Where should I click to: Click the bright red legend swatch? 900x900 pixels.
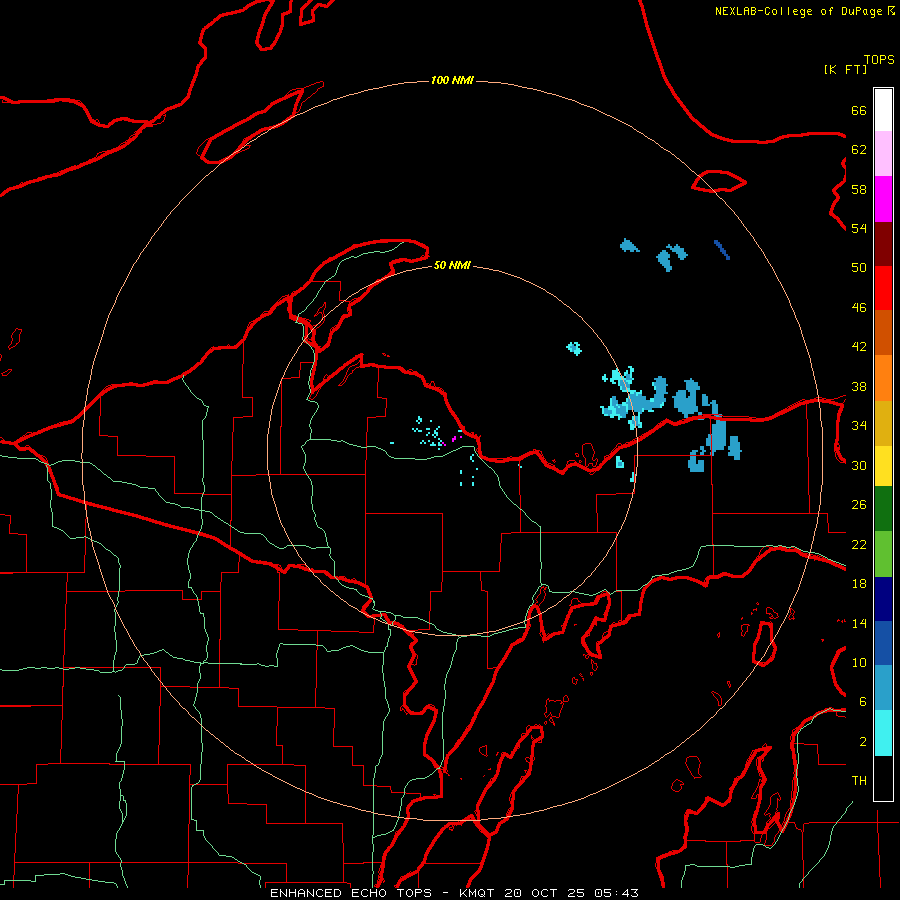(x=883, y=288)
